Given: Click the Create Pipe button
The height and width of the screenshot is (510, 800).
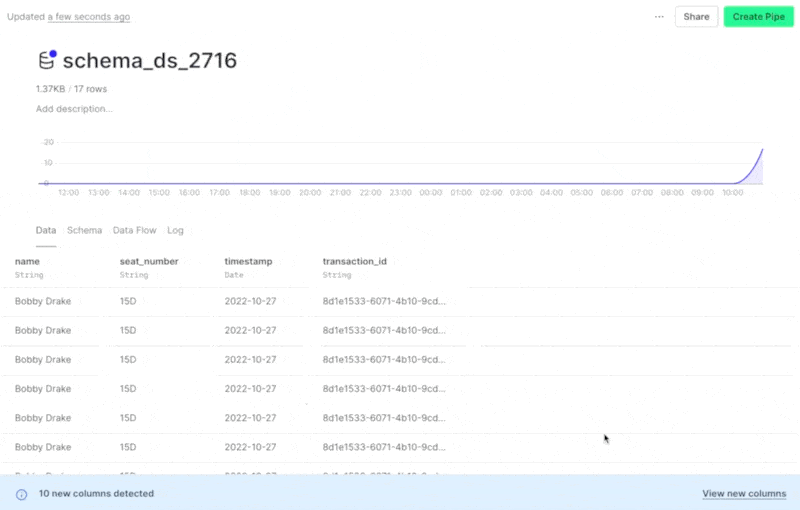Looking at the screenshot, I should [757, 17].
